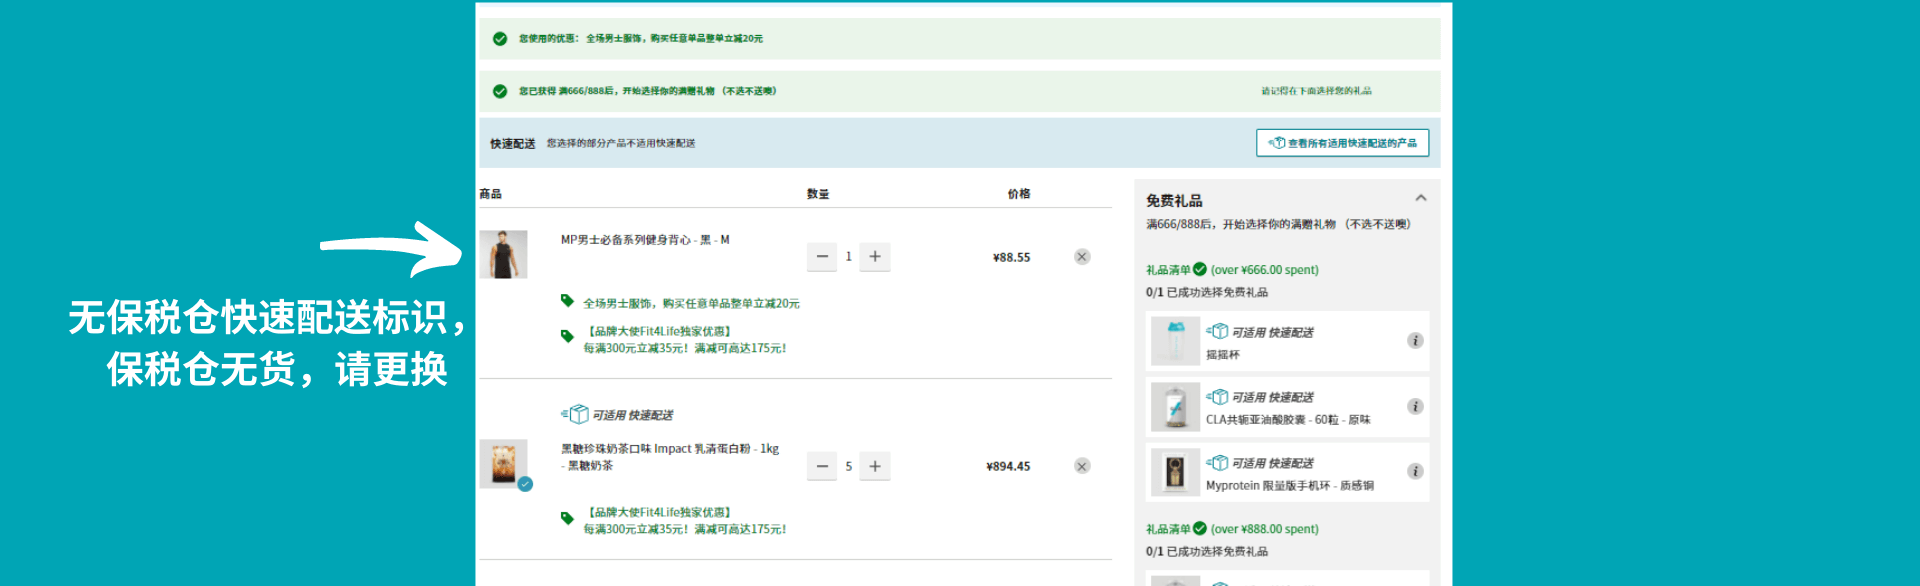The width and height of the screenshot is (1920, 586).
Task: Select the Myprotein 限量版手机环 gift option
Action: 1288,485
